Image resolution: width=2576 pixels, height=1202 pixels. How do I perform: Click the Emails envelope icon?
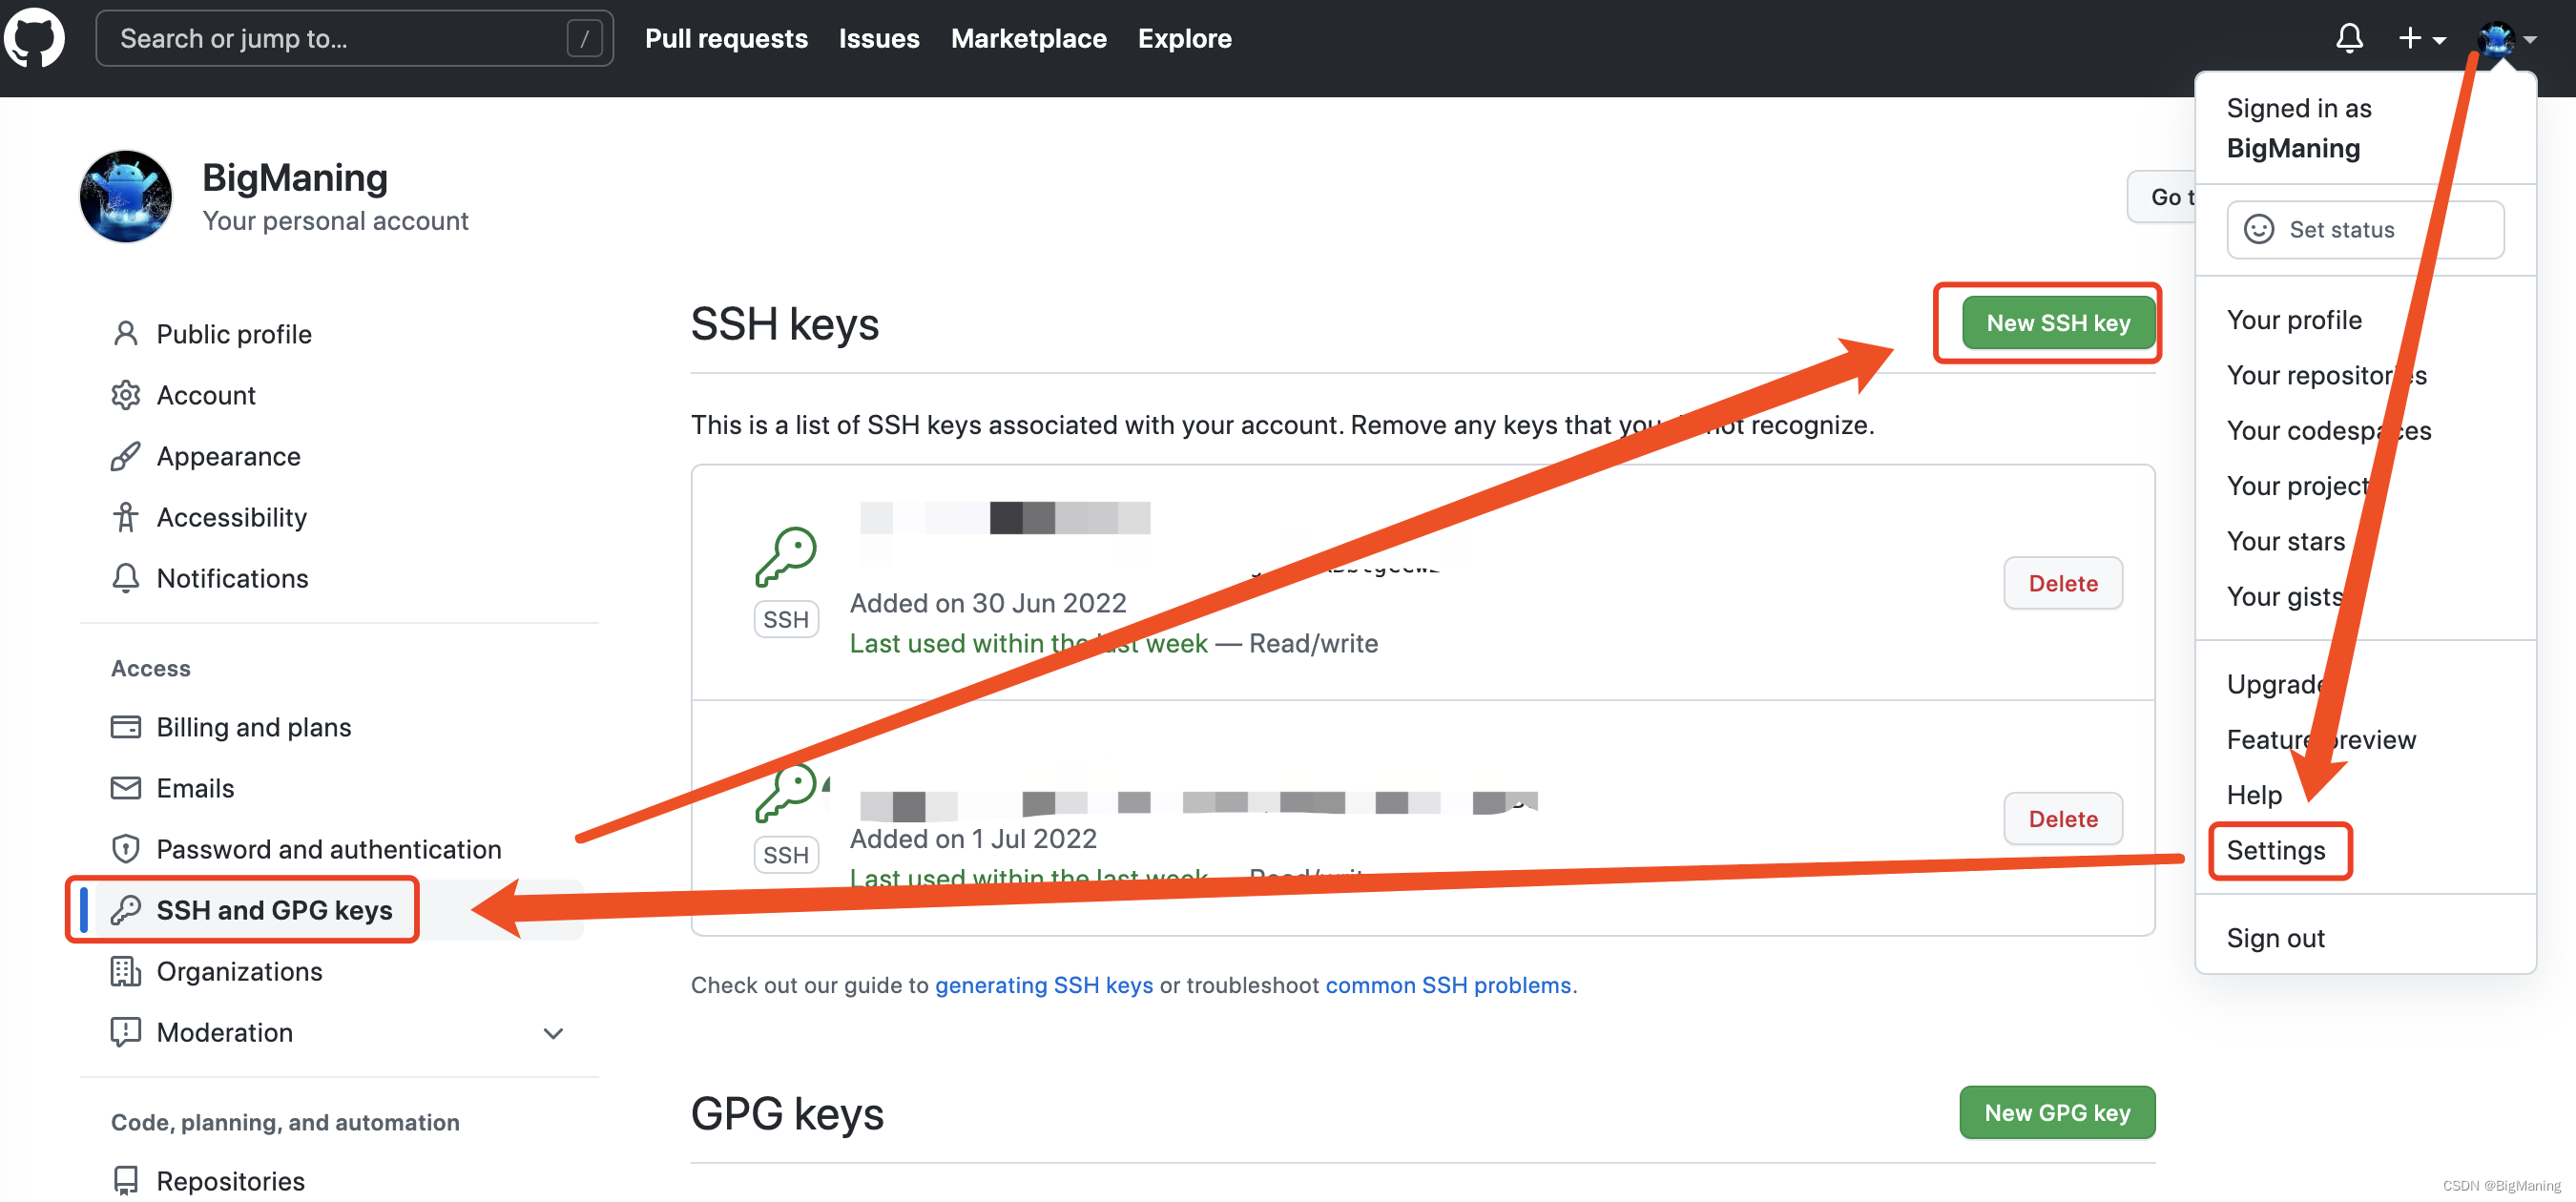pos(125,788)
